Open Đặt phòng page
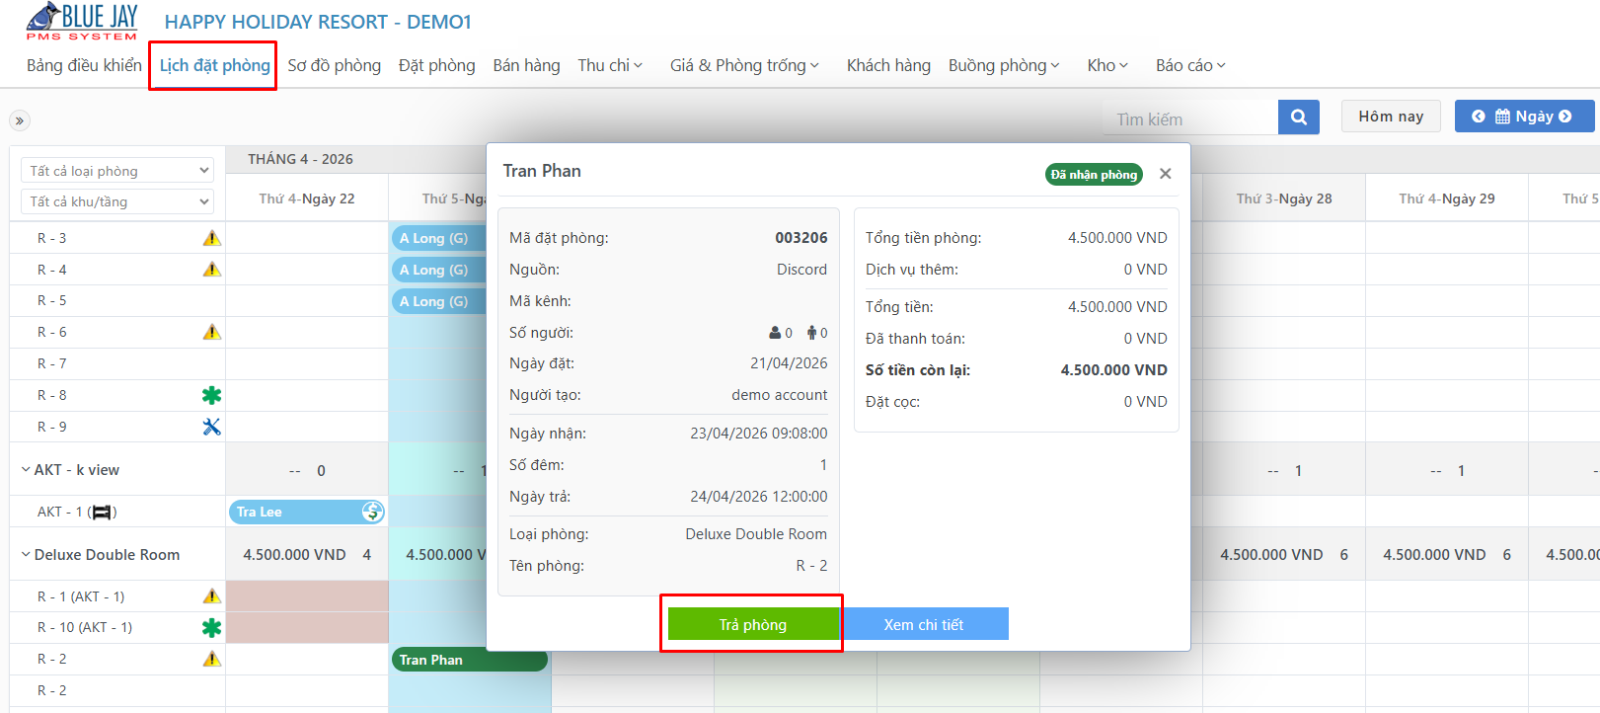The height and width of the screenshot is (713, 1600). [x=437, y=65]
